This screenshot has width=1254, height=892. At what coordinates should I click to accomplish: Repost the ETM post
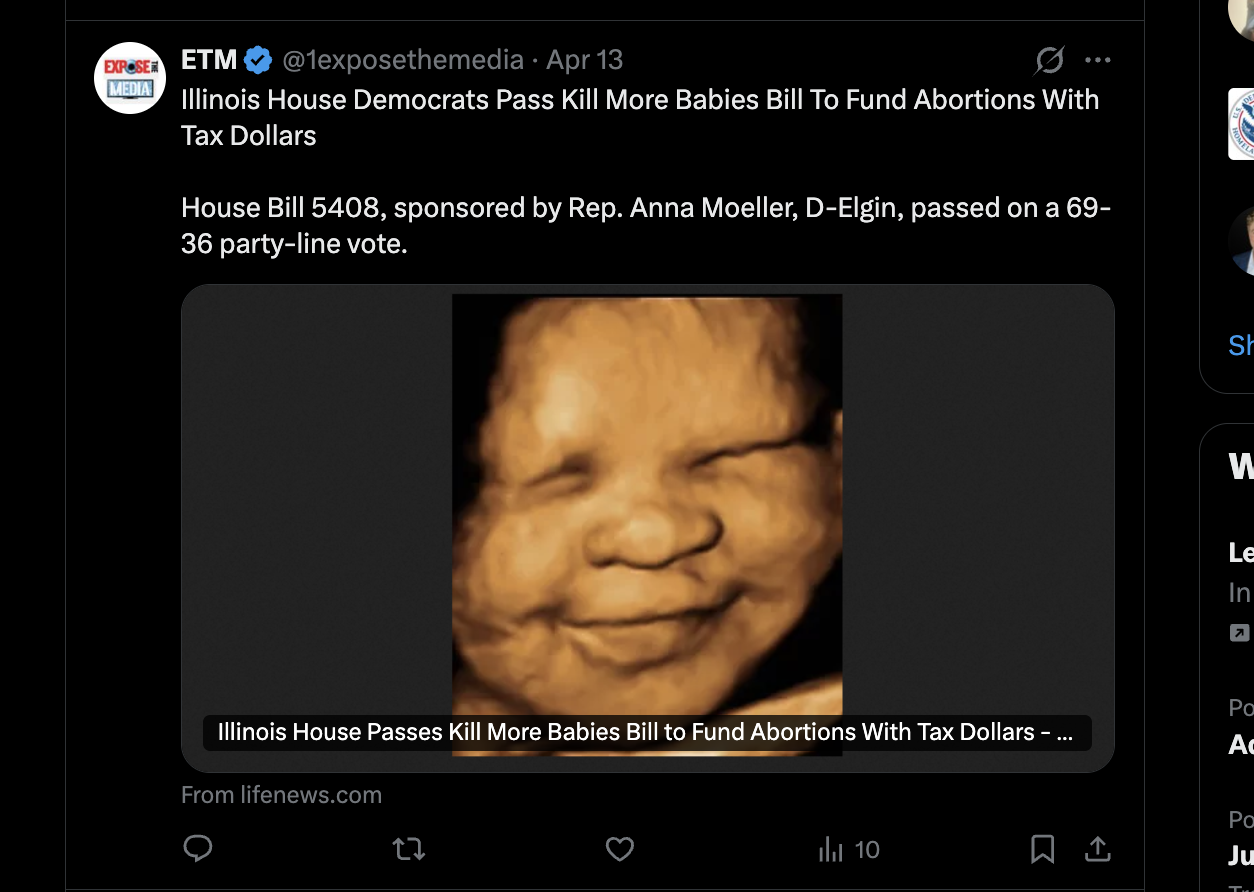408,849
